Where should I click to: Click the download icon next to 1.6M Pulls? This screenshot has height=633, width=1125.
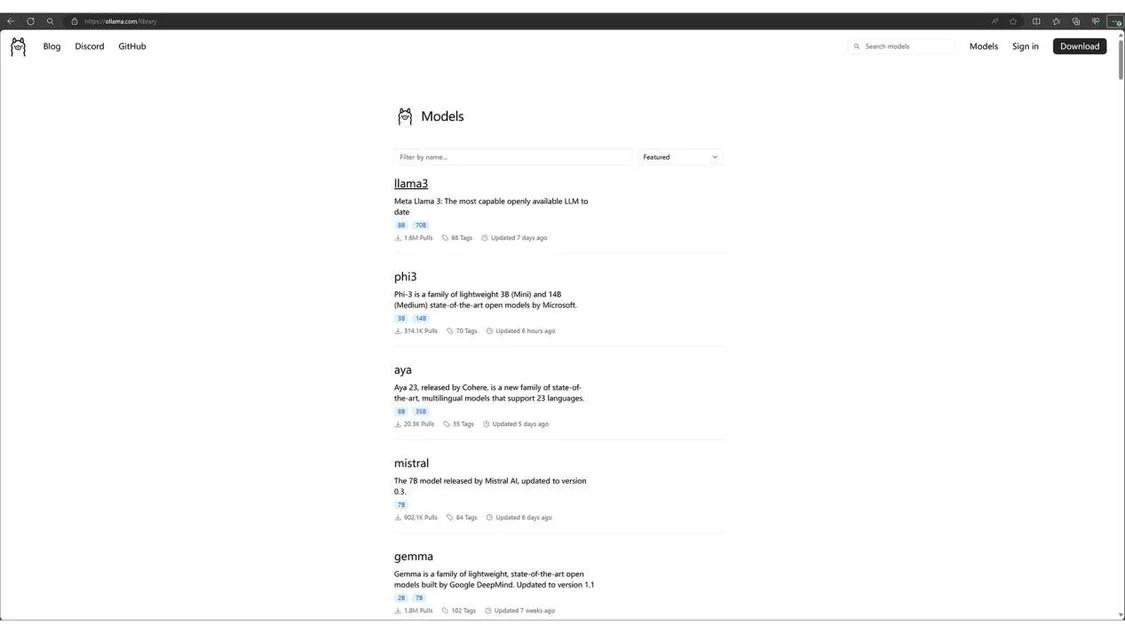pos(397,238)
